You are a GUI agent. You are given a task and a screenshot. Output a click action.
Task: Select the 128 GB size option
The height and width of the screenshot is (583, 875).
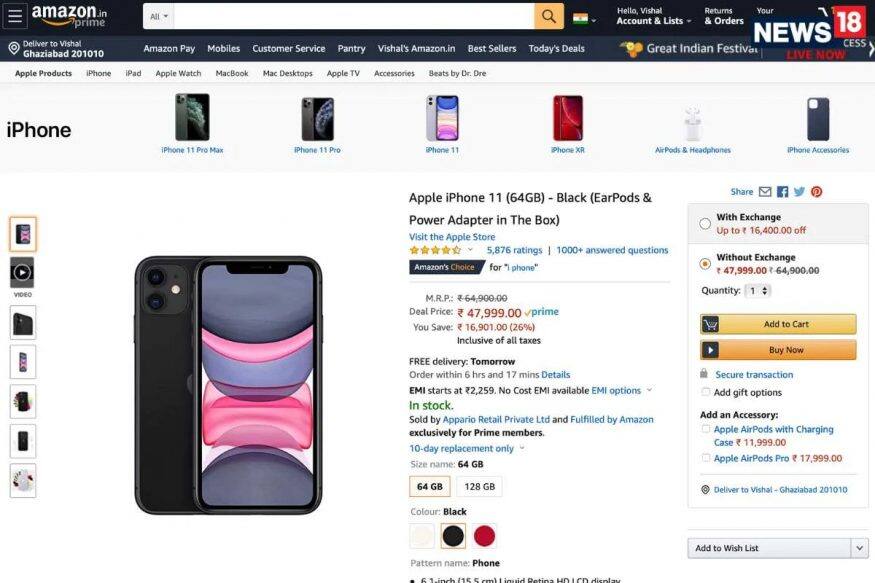click(x=480, y=487)
